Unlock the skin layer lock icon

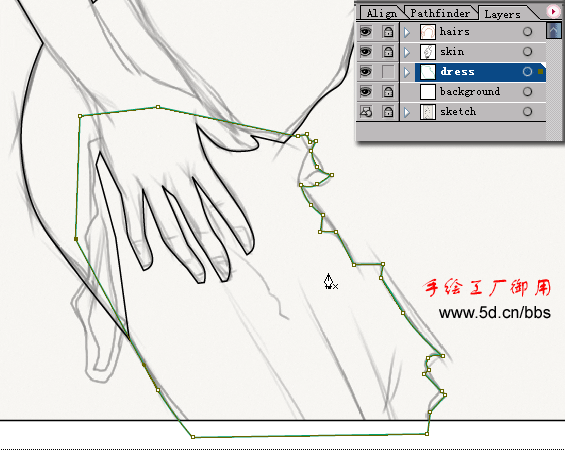coord(388,52)
